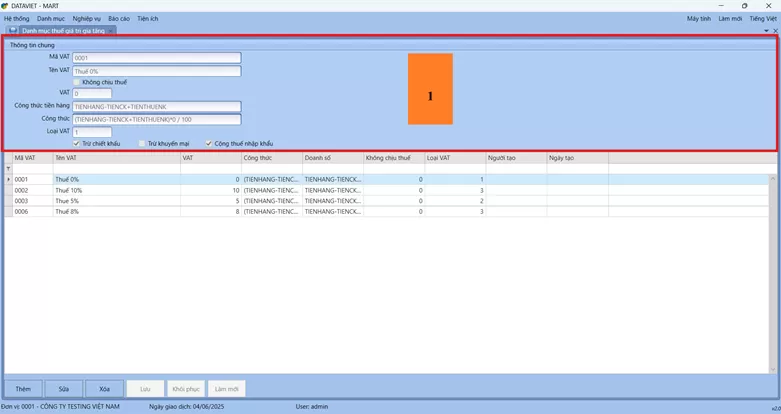Sort by the Người tạo column header
The height and width of the screenshot is (414, 781).
point(517,158)
